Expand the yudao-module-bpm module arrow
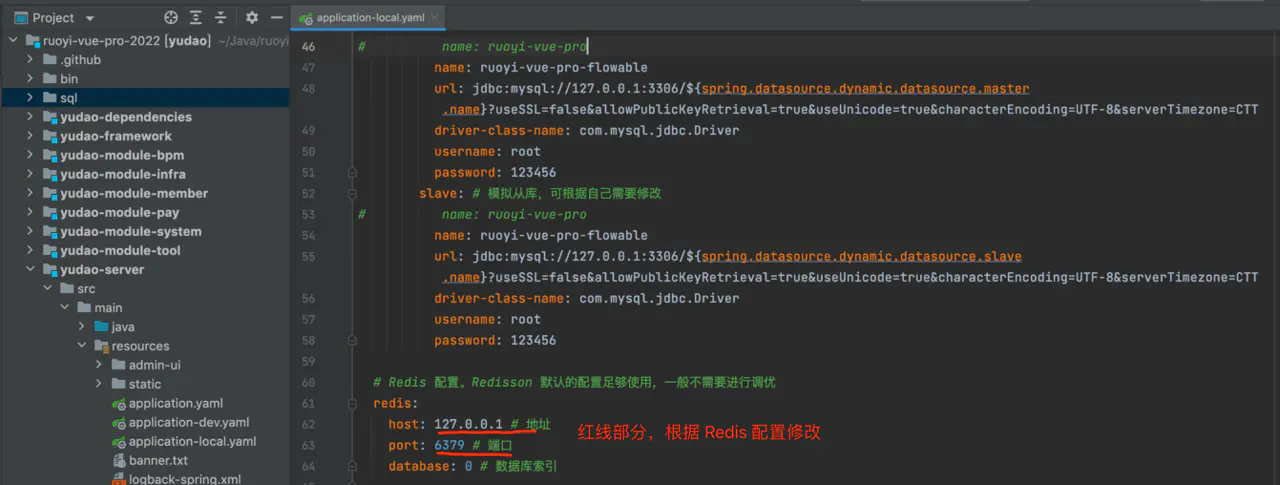 (x=32, y=155)
